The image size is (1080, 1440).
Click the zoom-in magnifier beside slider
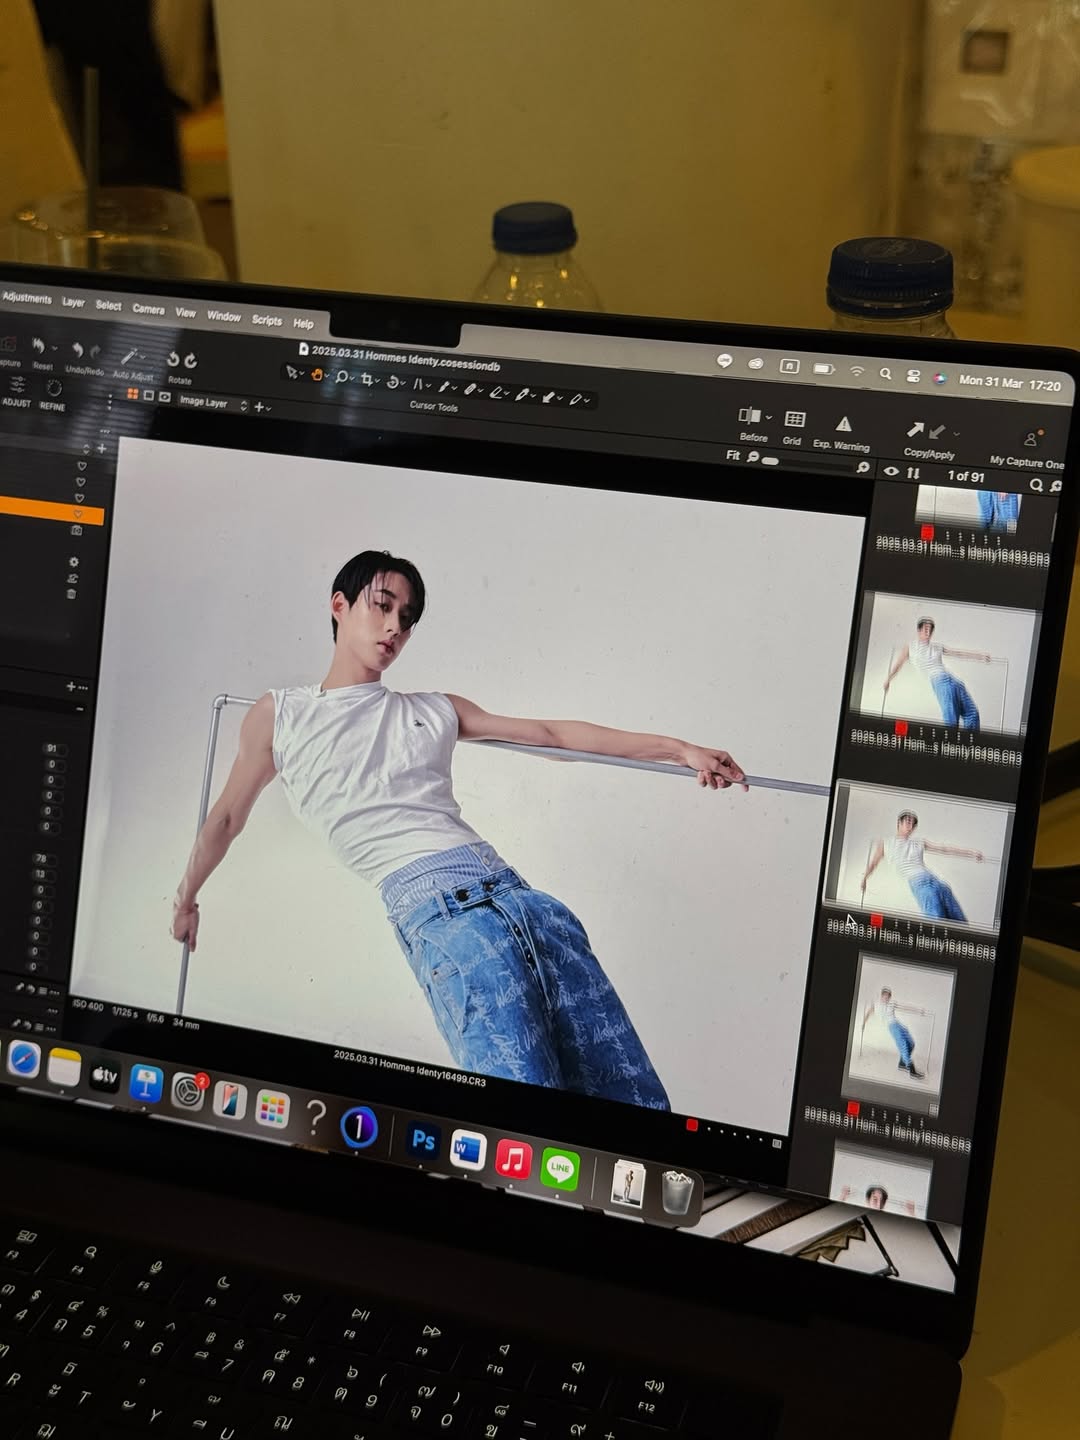click(863, 467)
